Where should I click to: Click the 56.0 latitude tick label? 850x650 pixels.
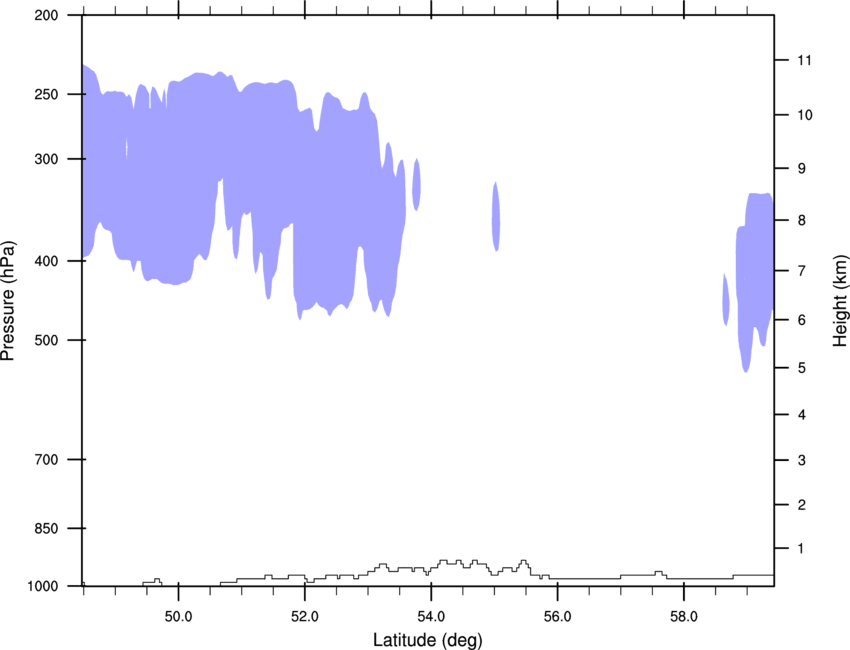click(557, 617)
